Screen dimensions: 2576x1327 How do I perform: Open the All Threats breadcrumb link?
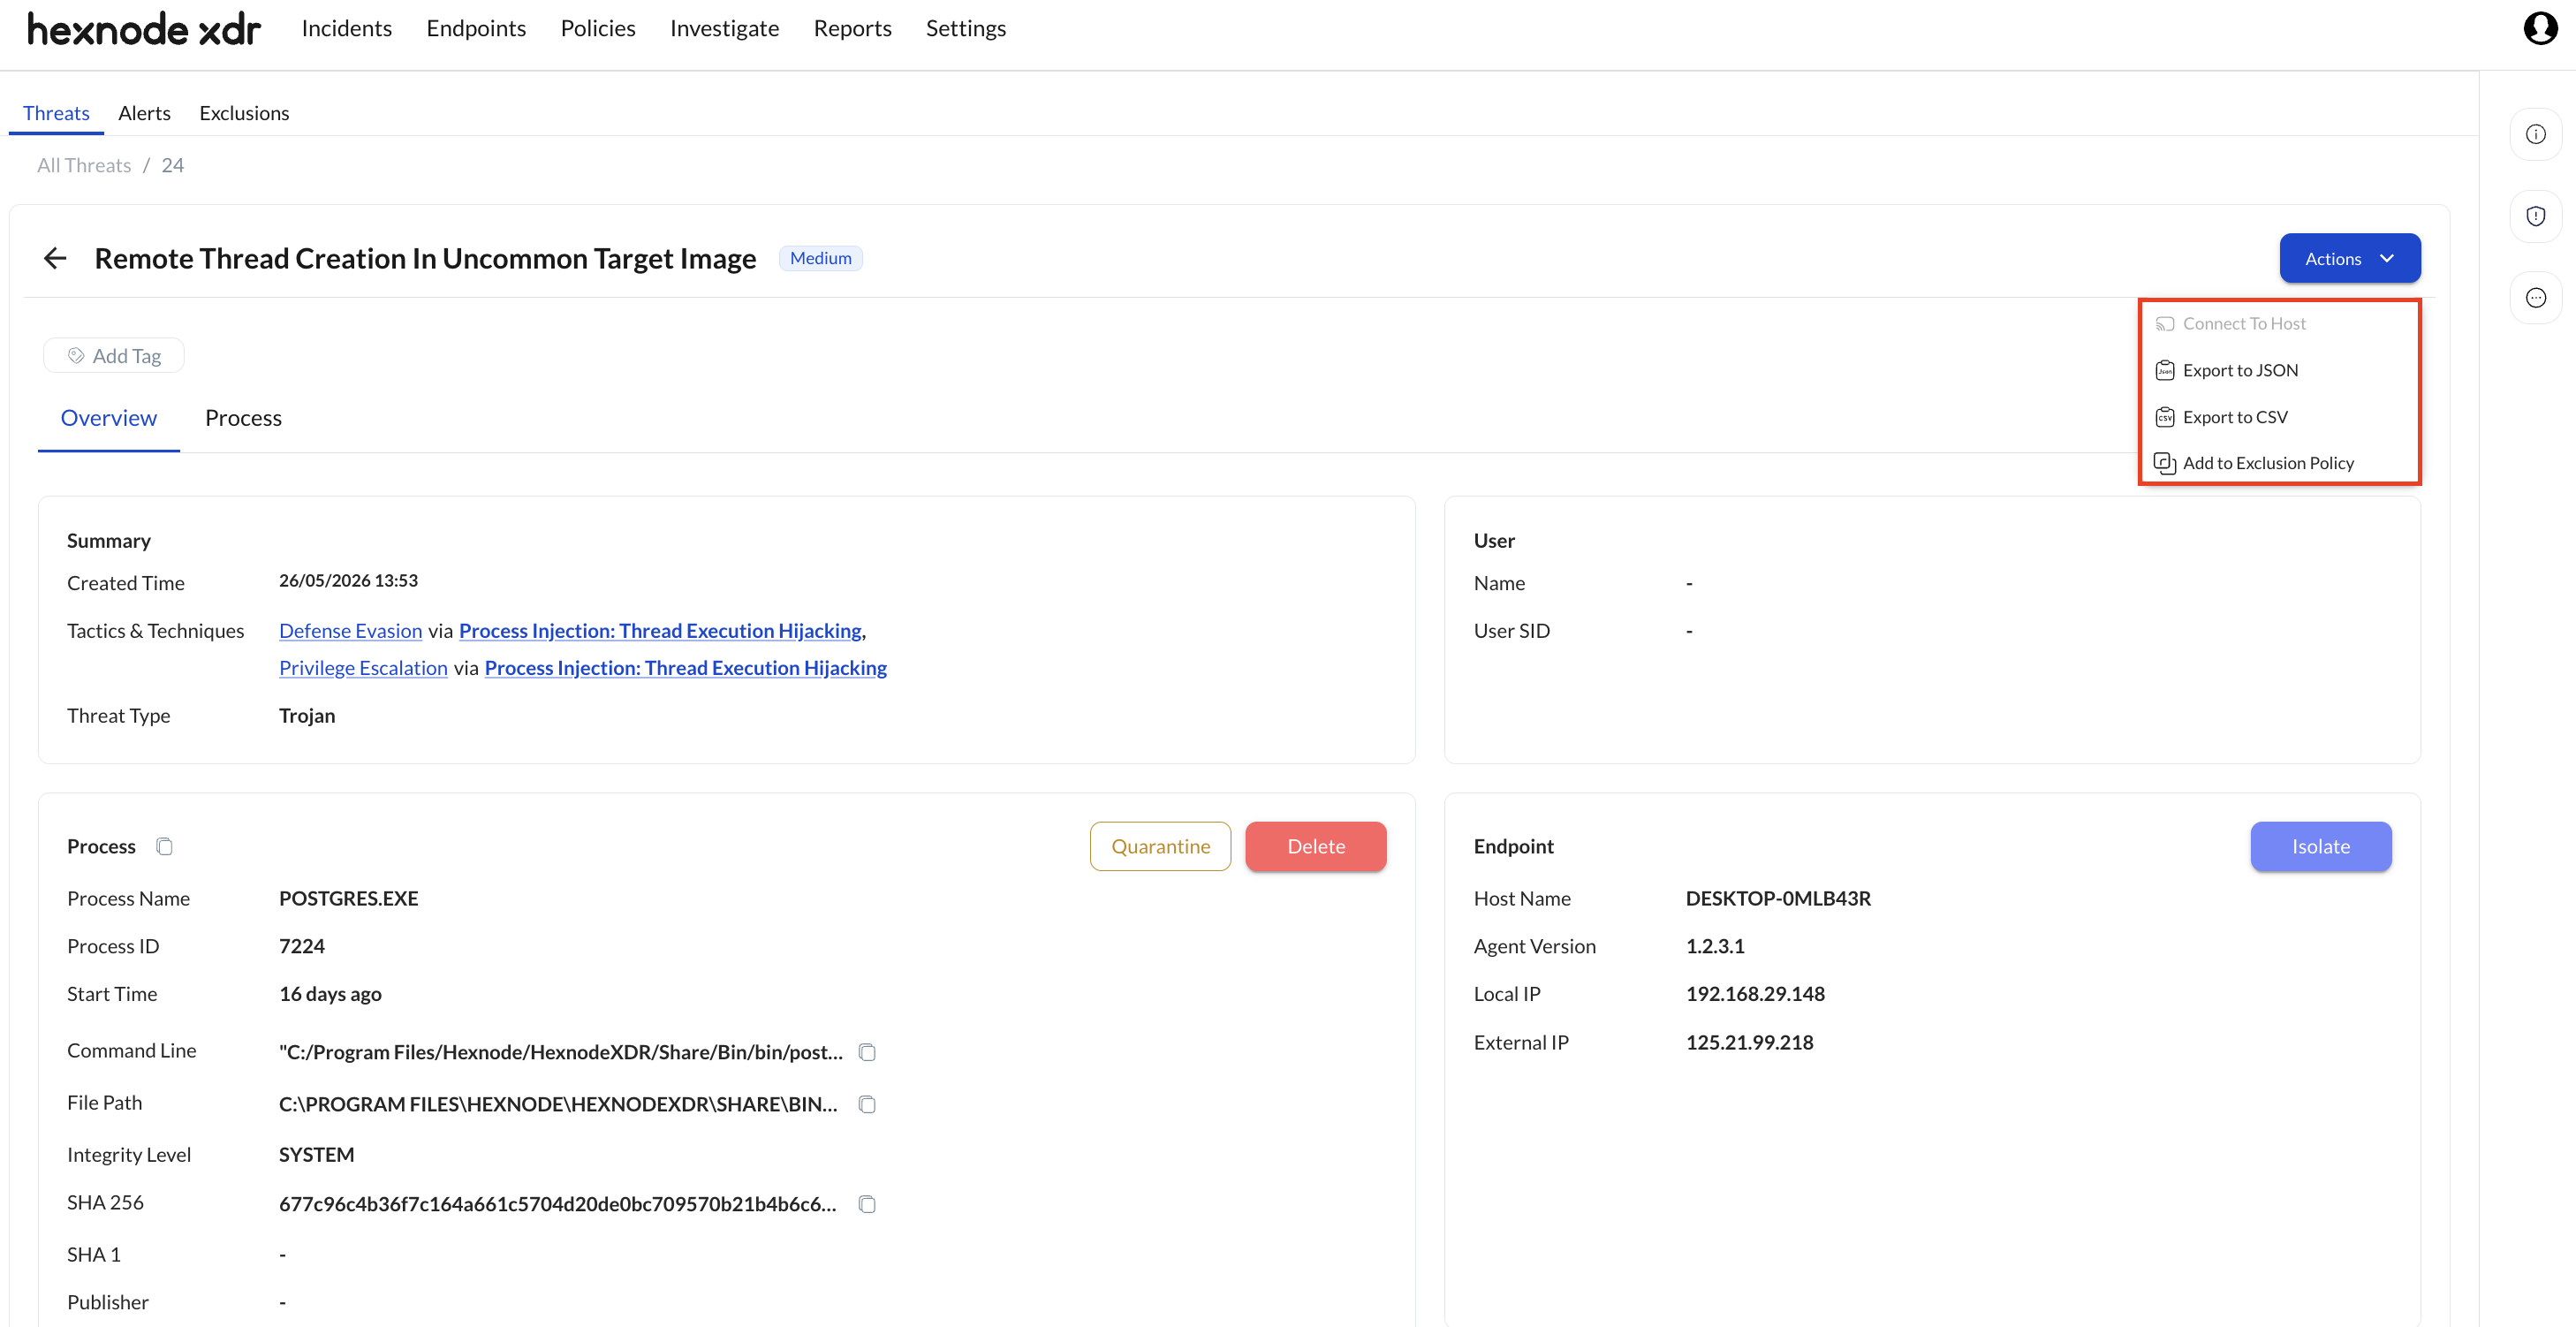pyautogui.click(x=84, y=165)
